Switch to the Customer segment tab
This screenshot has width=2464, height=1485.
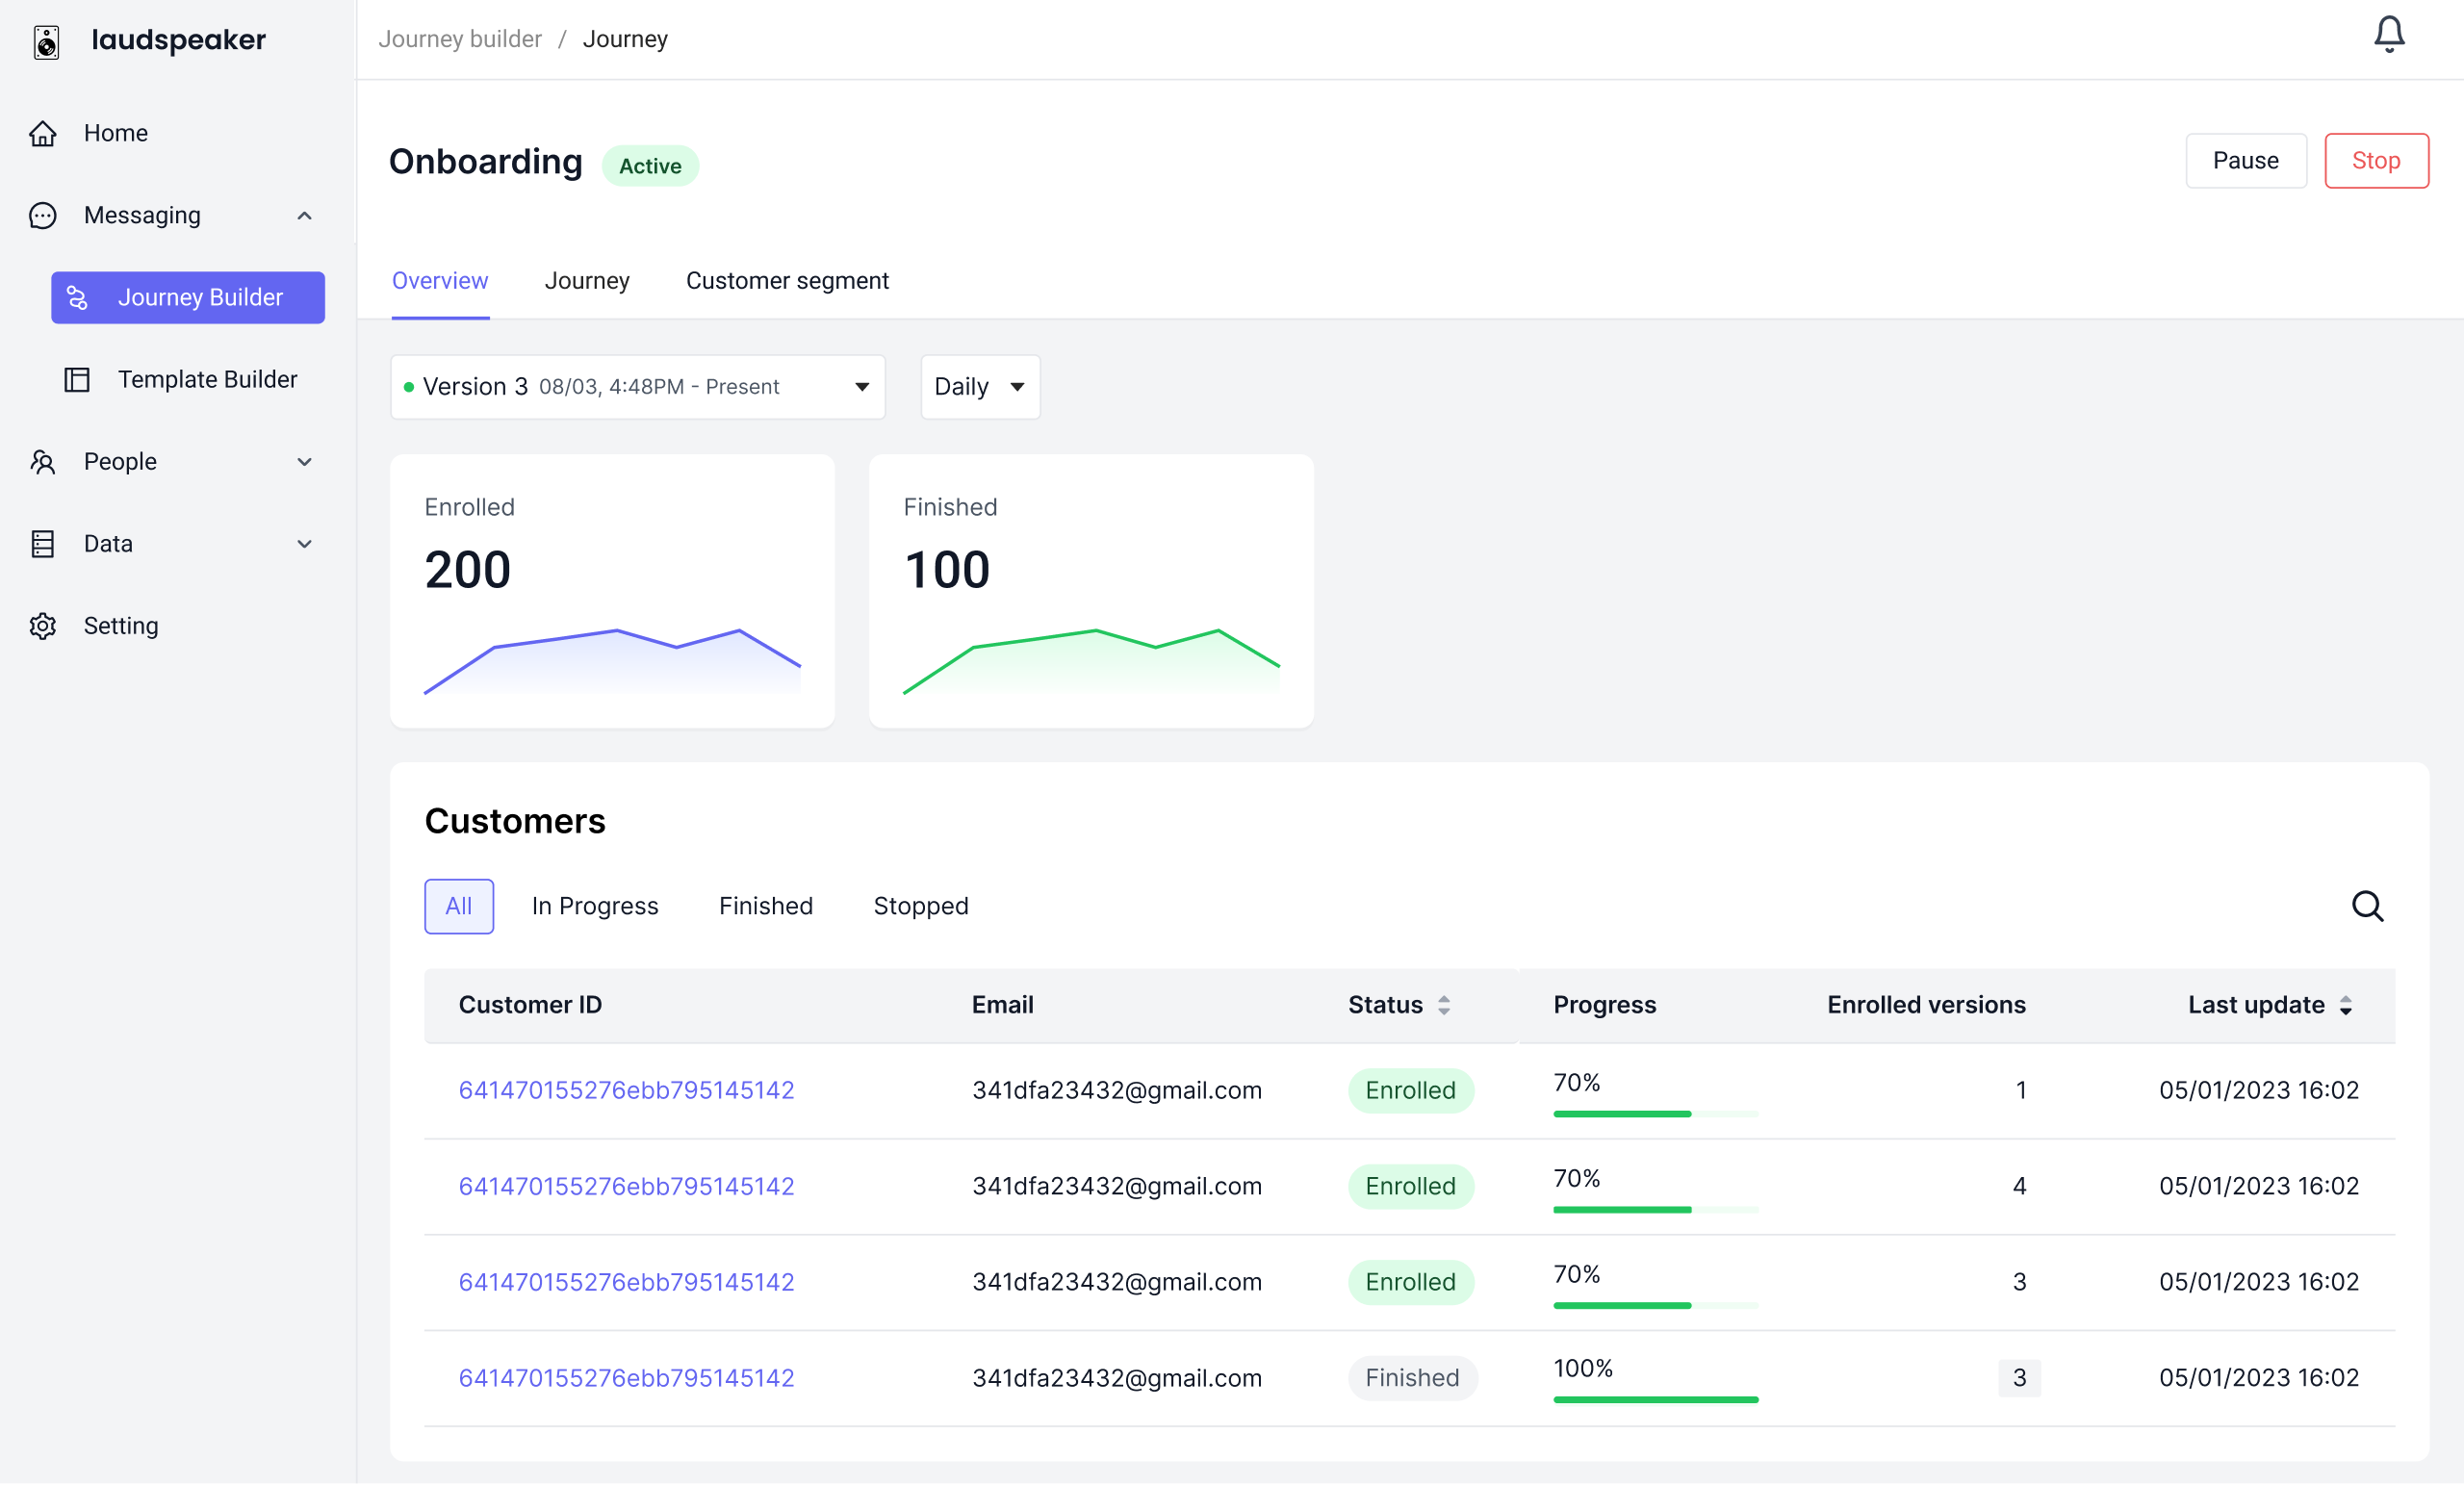pos(786,281)
